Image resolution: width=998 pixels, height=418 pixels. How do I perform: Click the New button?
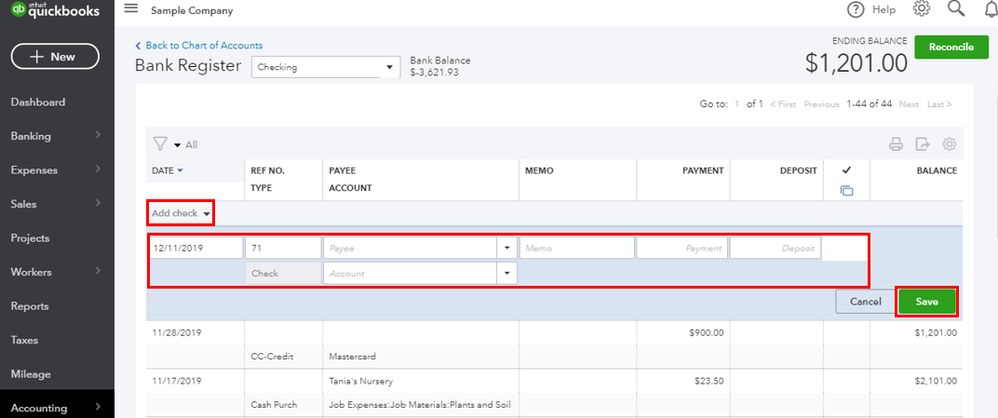coord(55,57)
